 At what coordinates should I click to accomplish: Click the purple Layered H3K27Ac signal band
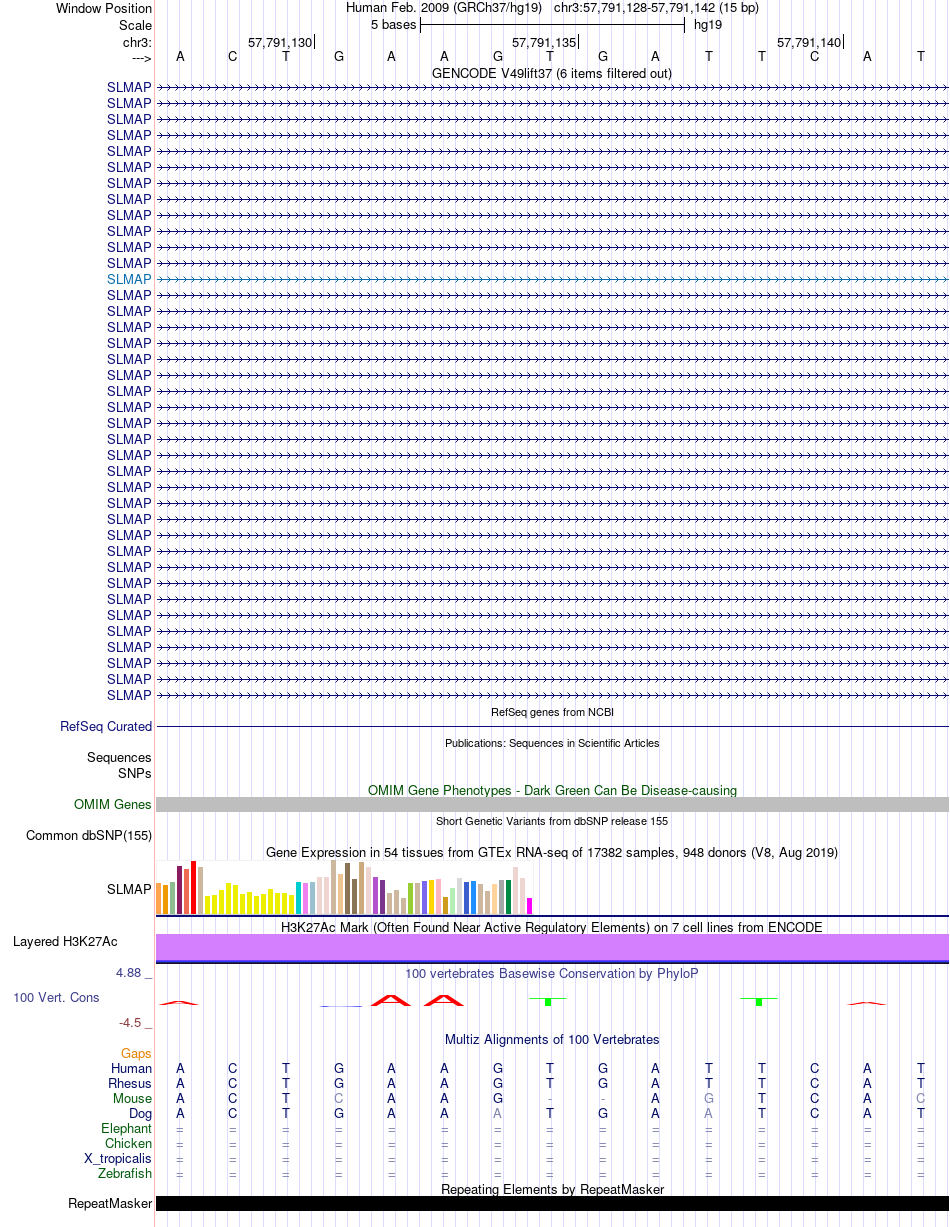[x=552, y=947]
